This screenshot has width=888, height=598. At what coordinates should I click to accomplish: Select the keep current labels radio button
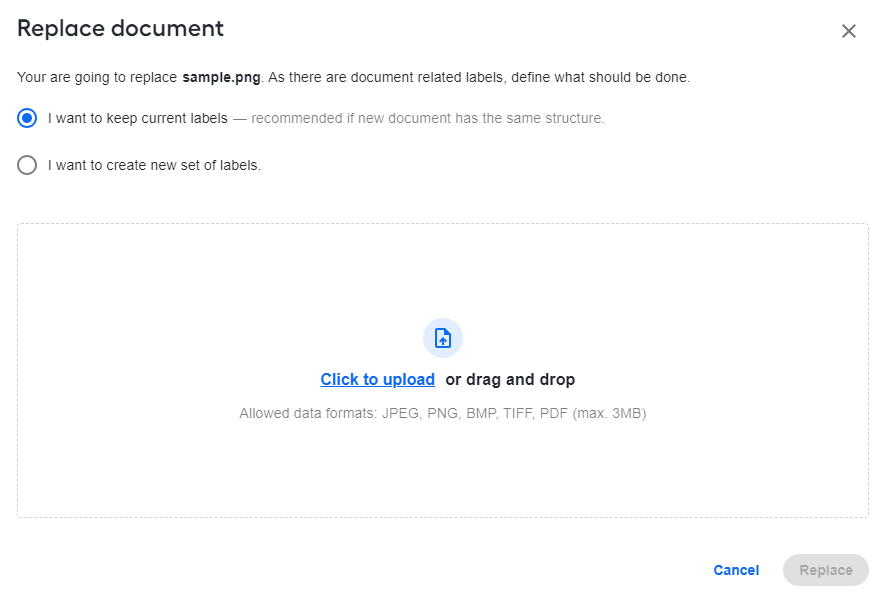[x=27, y=118]
